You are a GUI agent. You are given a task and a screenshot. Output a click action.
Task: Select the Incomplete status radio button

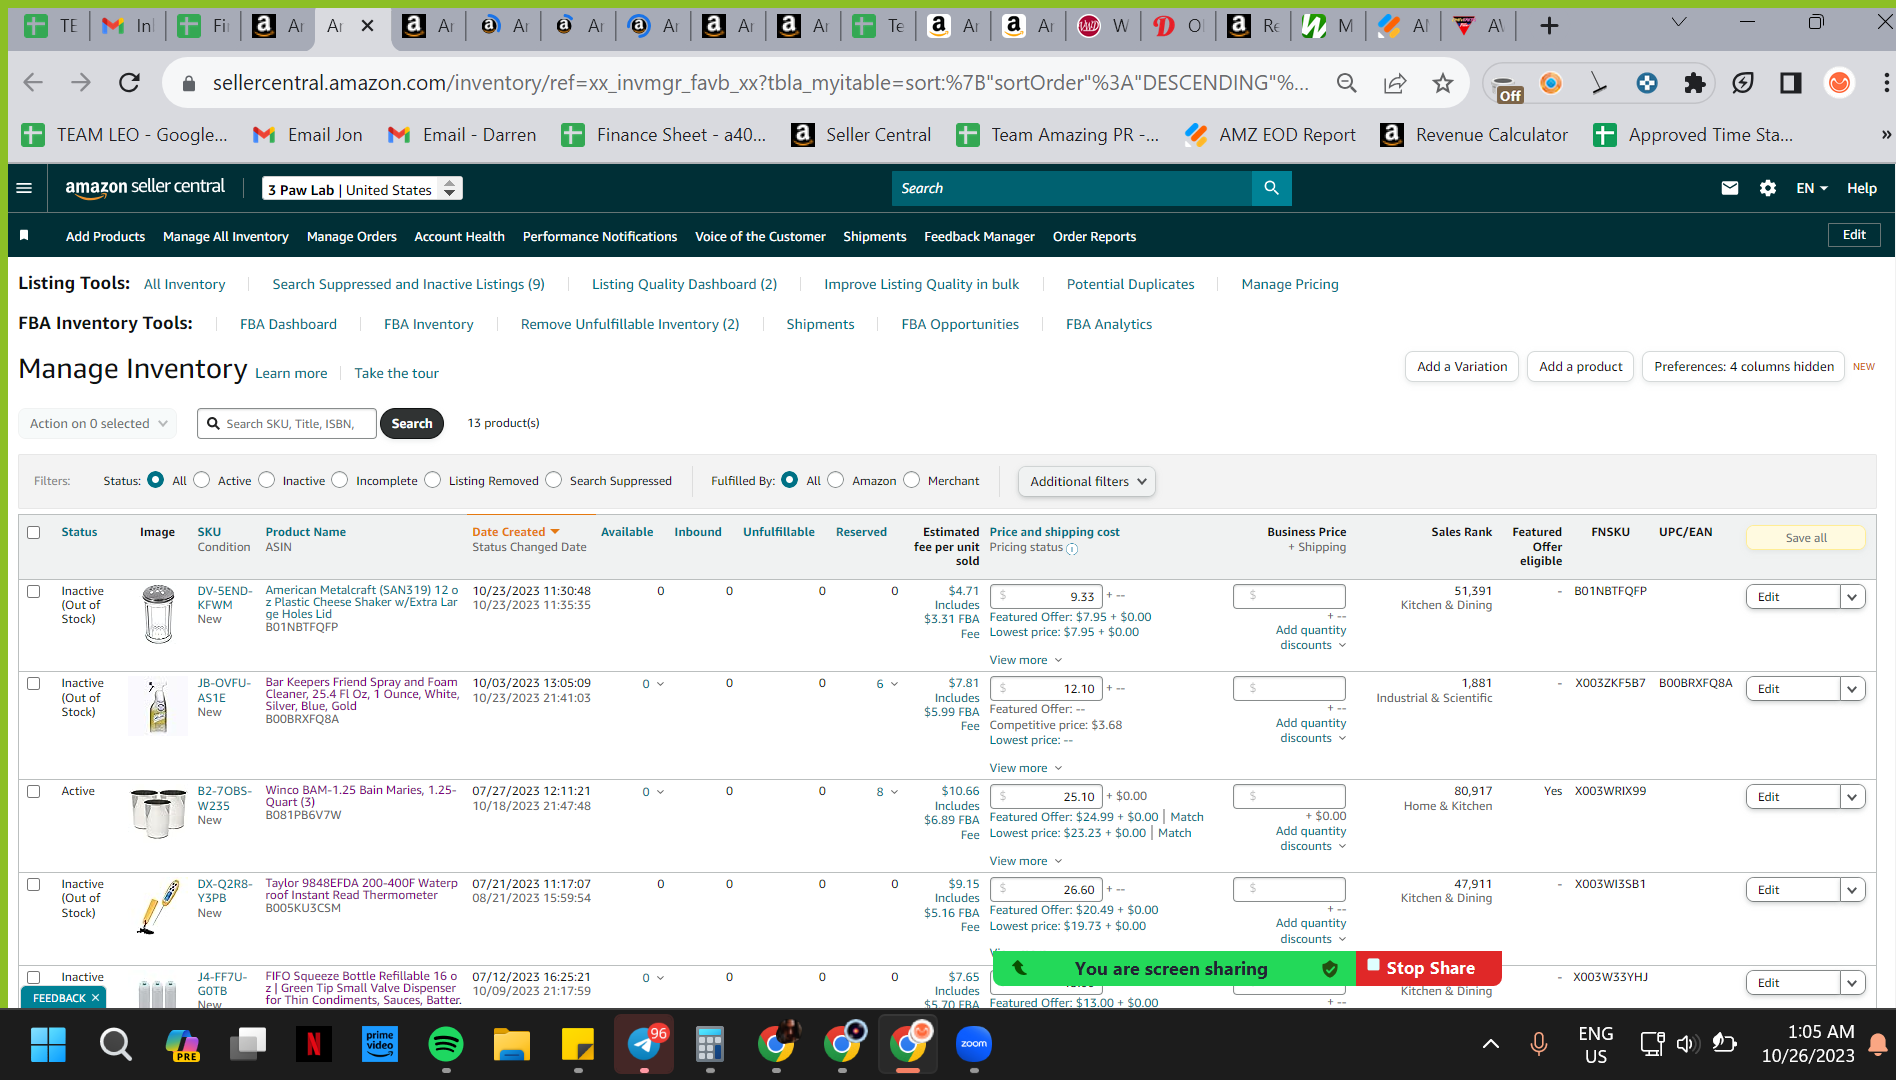340,480
